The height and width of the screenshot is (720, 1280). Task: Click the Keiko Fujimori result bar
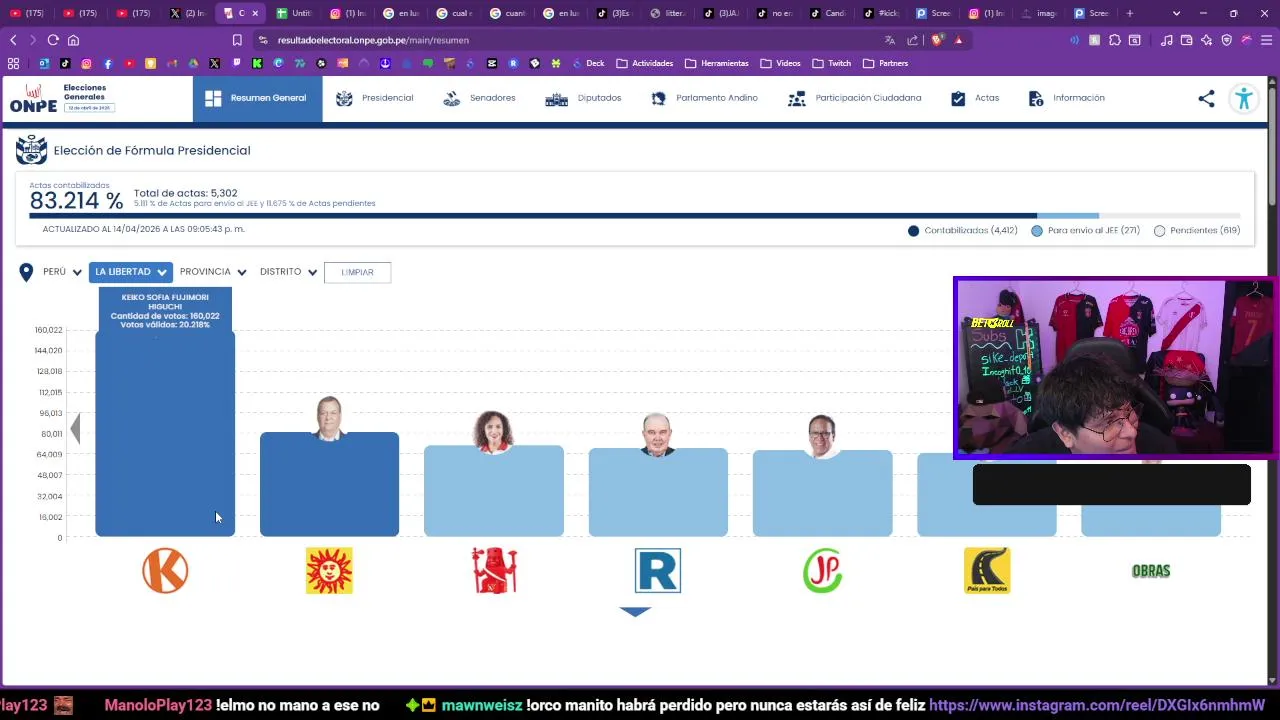coord(165,433)
